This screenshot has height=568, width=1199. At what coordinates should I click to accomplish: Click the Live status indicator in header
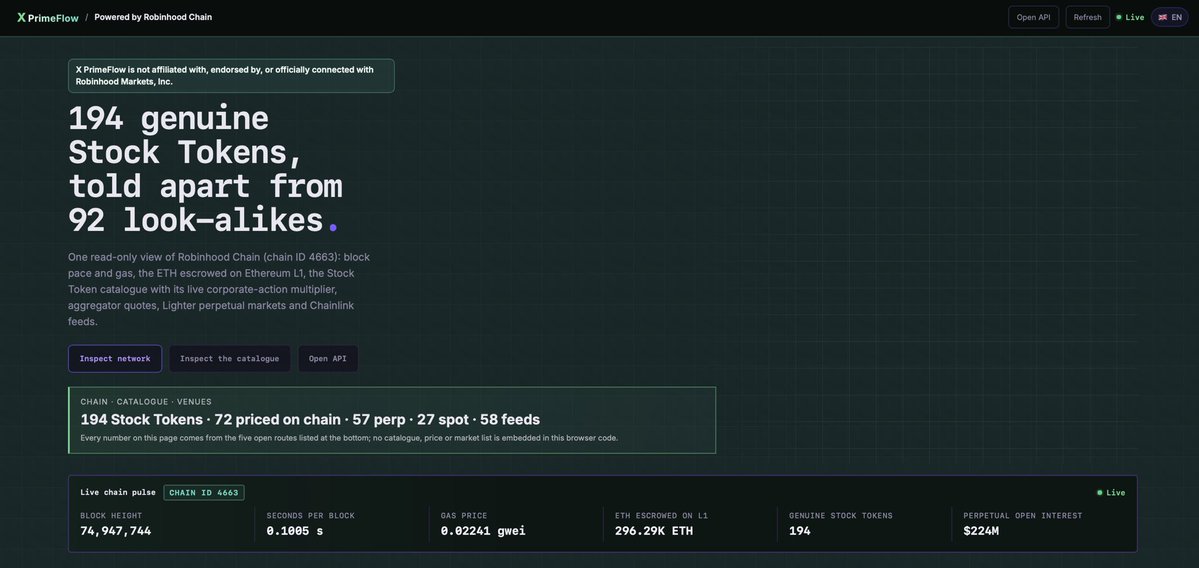[x=1130, y=17]
